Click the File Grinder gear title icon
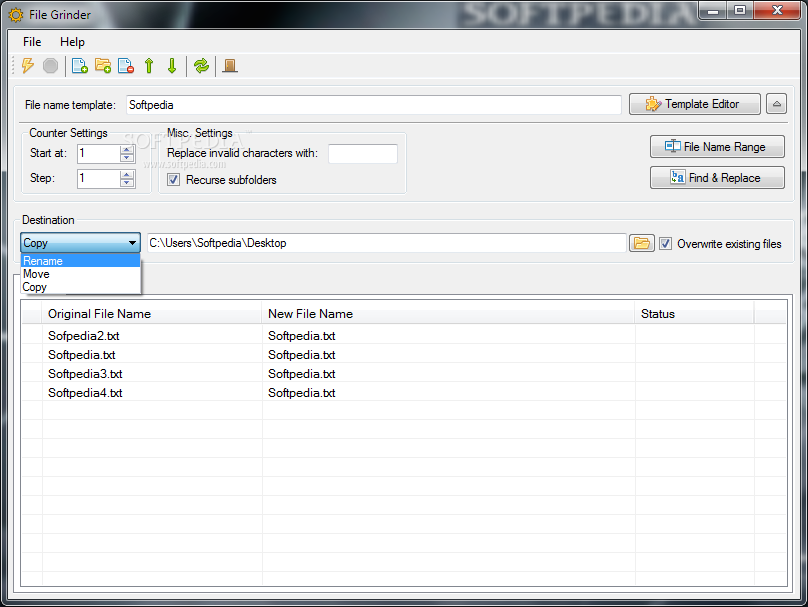 (x=16, y=15)
